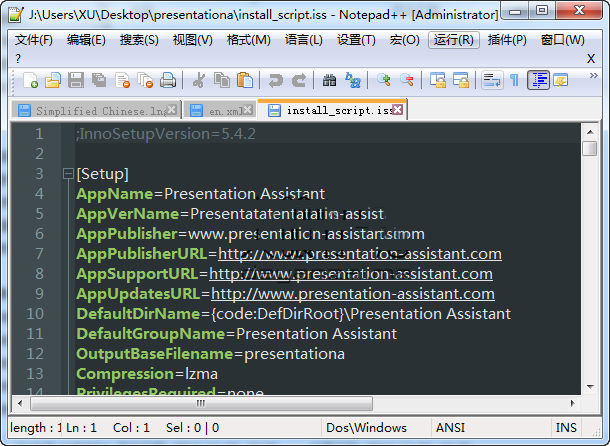This screenshot has height=446, width=610.
Task: Click the Copy toolbar icon
Action: (x=222, y=80)
